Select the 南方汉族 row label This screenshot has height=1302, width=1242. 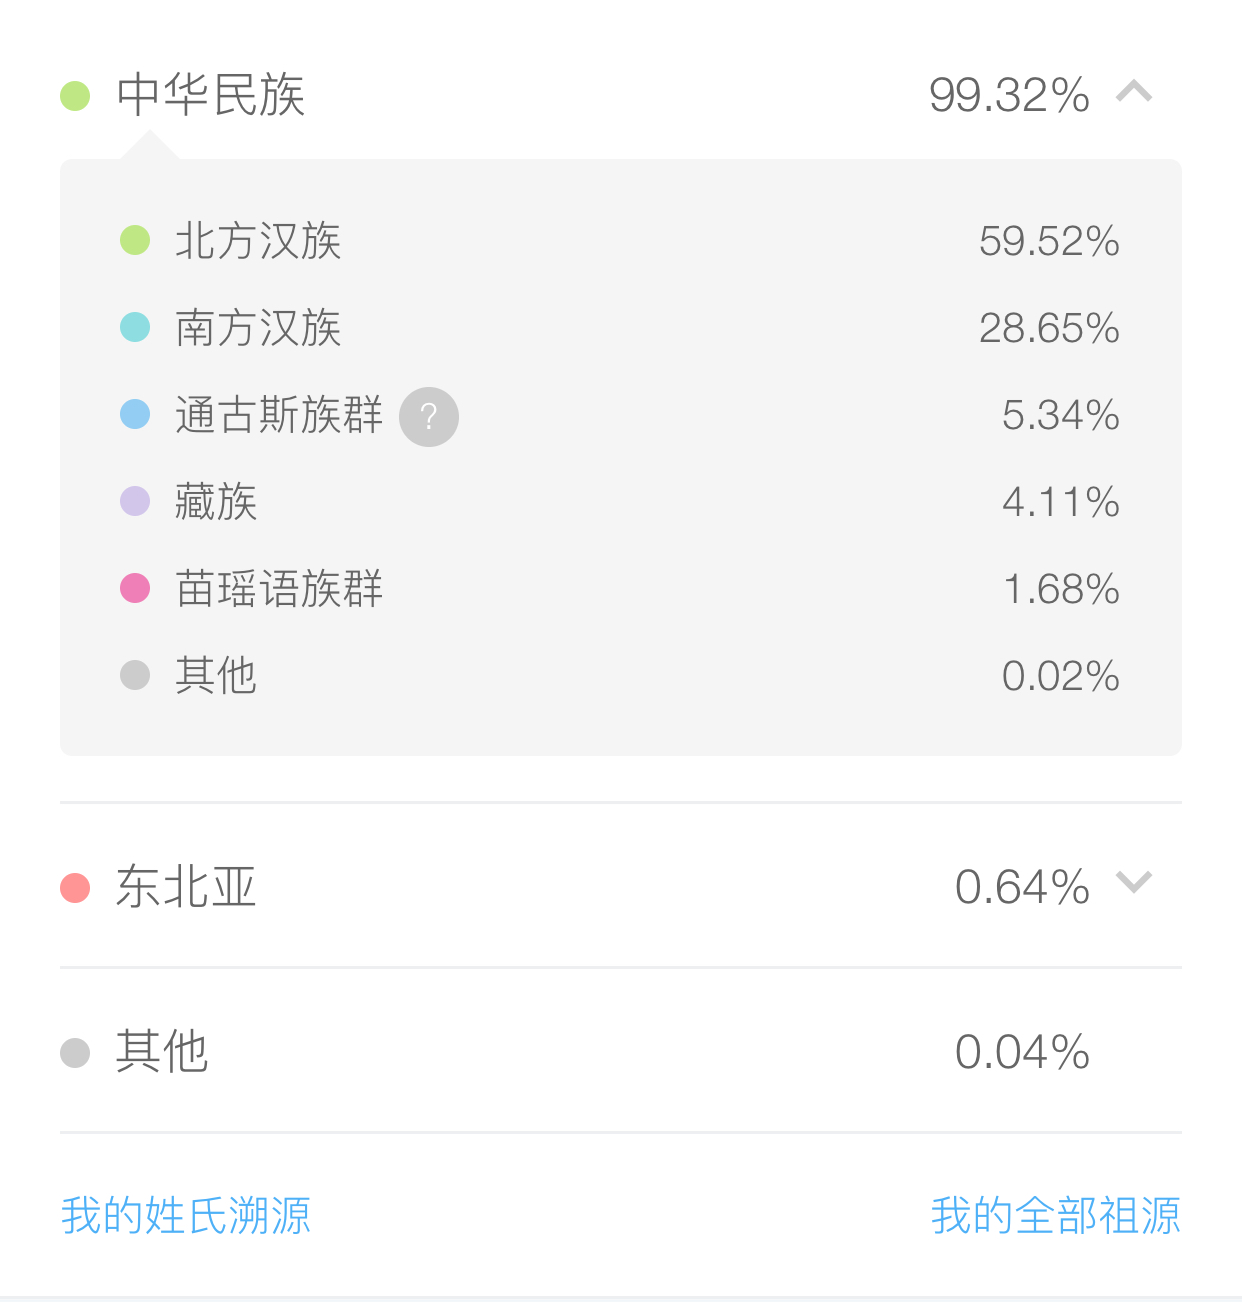point(258,328)
